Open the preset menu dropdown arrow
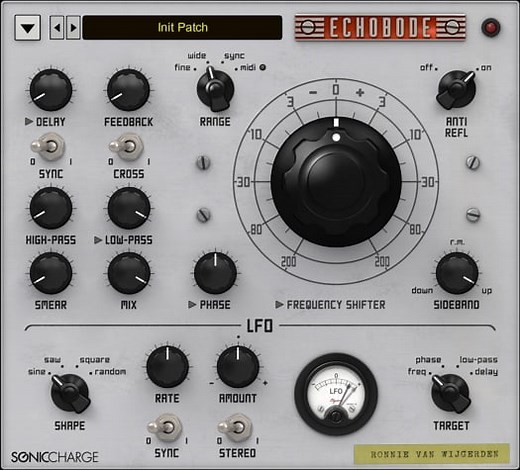 coord(28,28)
